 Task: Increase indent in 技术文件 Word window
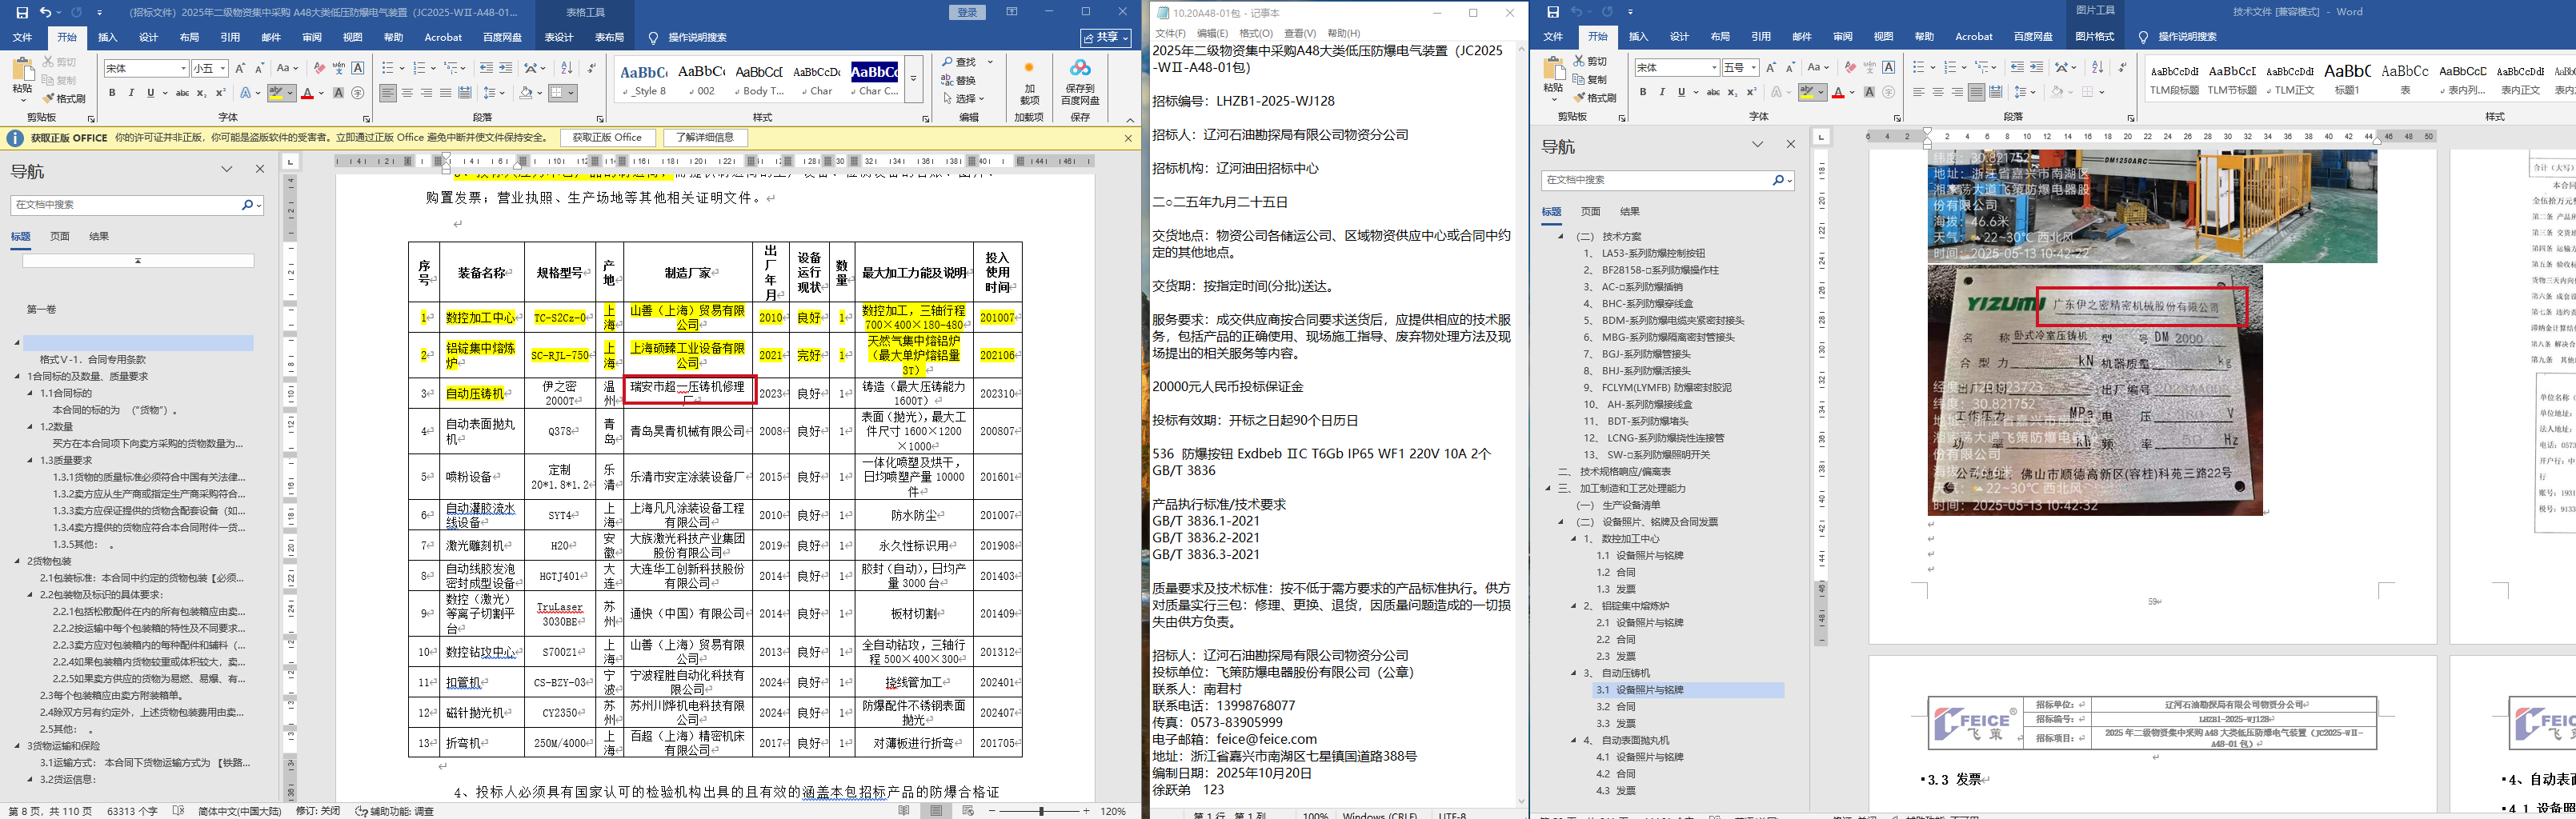2037,67
